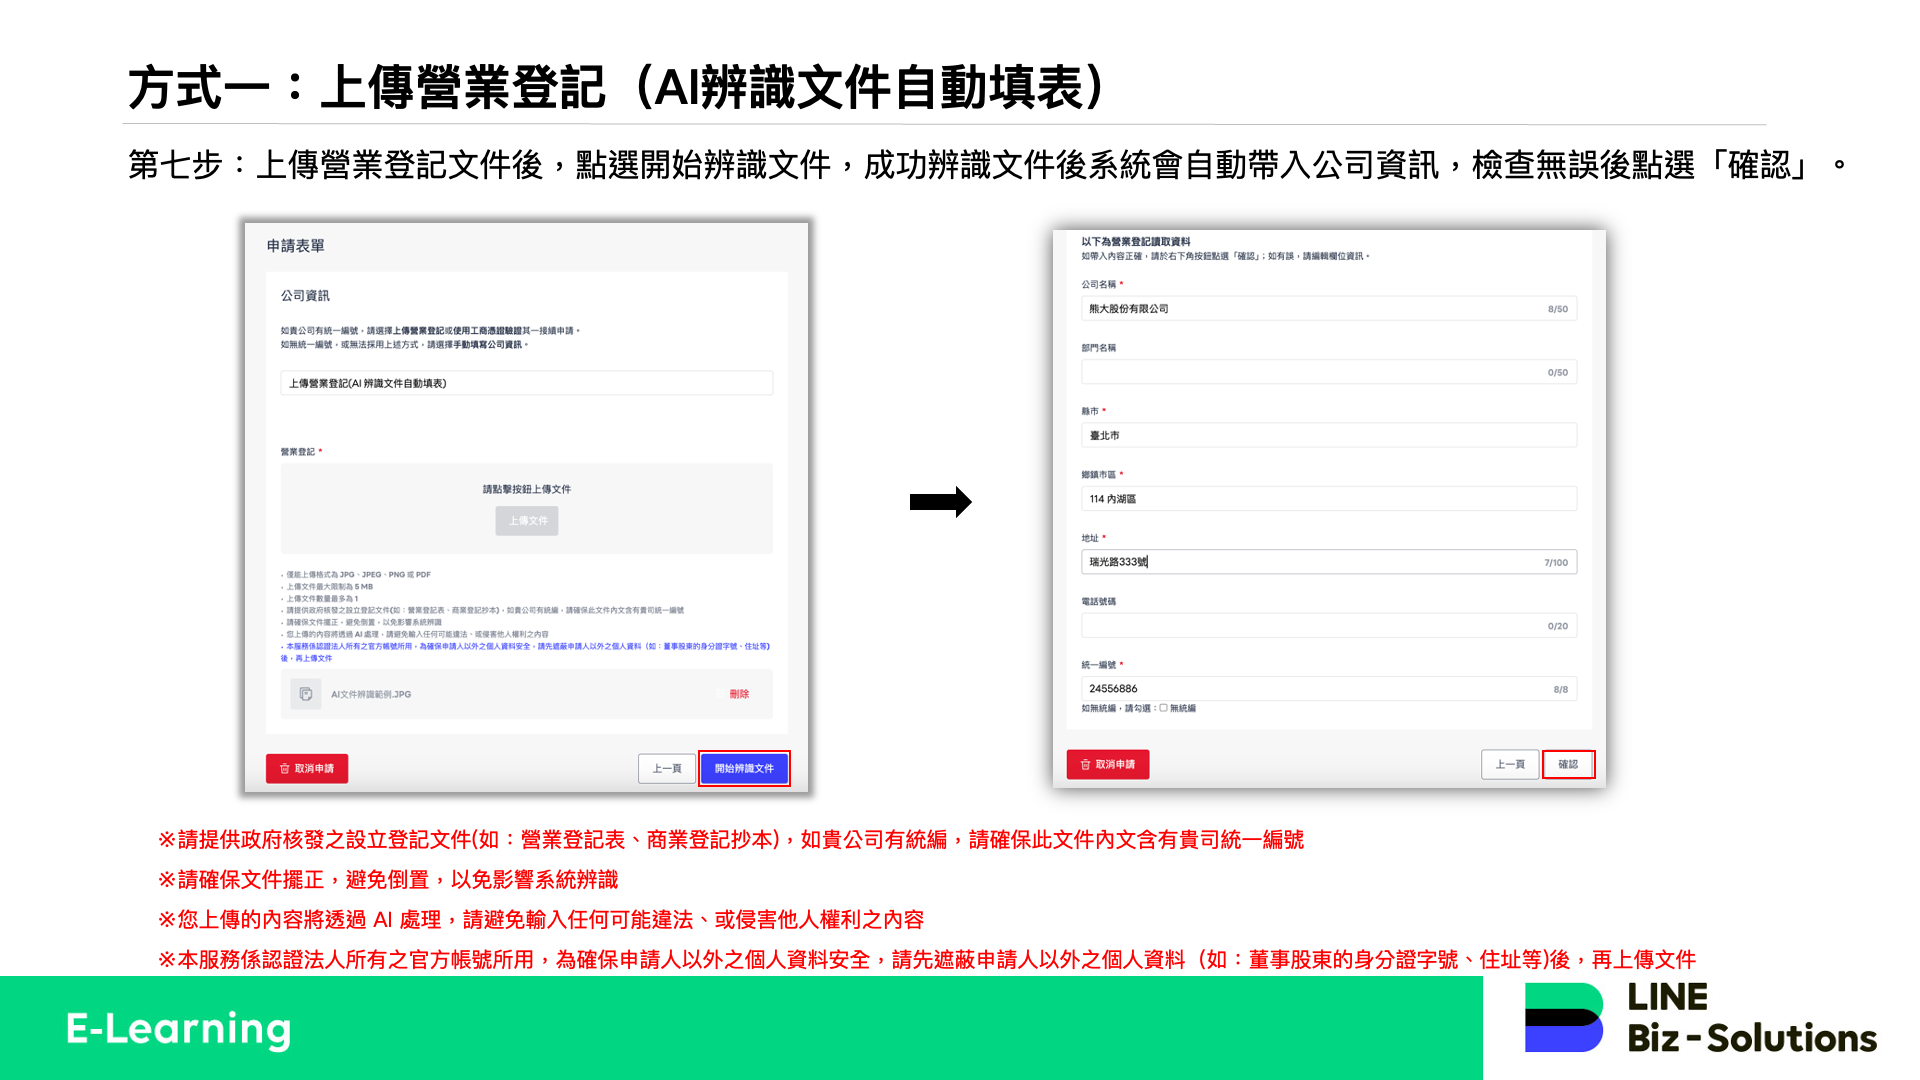Click the 上傳文件 upload button
1920x1080 pixels.
[x=527, y=521]
